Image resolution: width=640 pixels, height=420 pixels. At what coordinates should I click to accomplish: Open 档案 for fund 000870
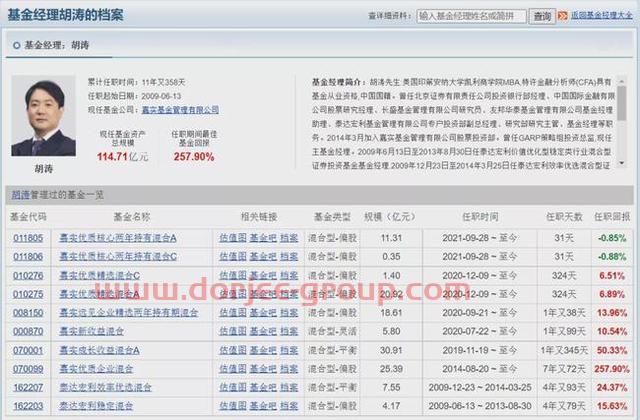(x=289, y=331)
